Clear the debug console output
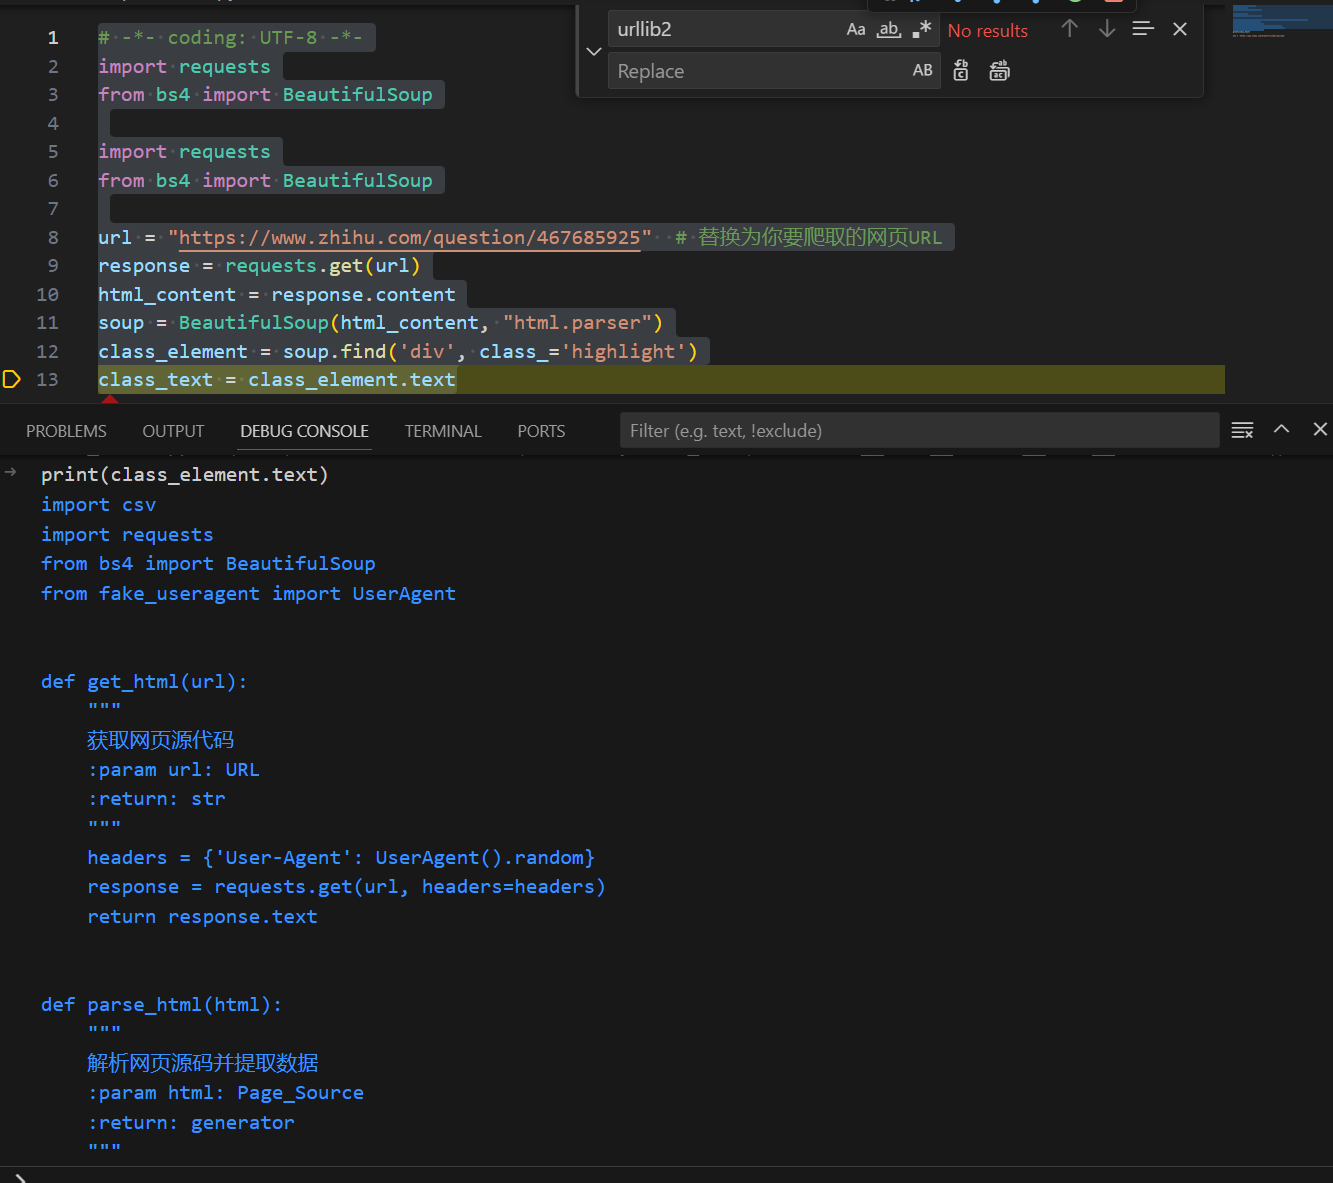Image resolution: width=1333 pixels, height=1183 pixels. point(1242,430)
